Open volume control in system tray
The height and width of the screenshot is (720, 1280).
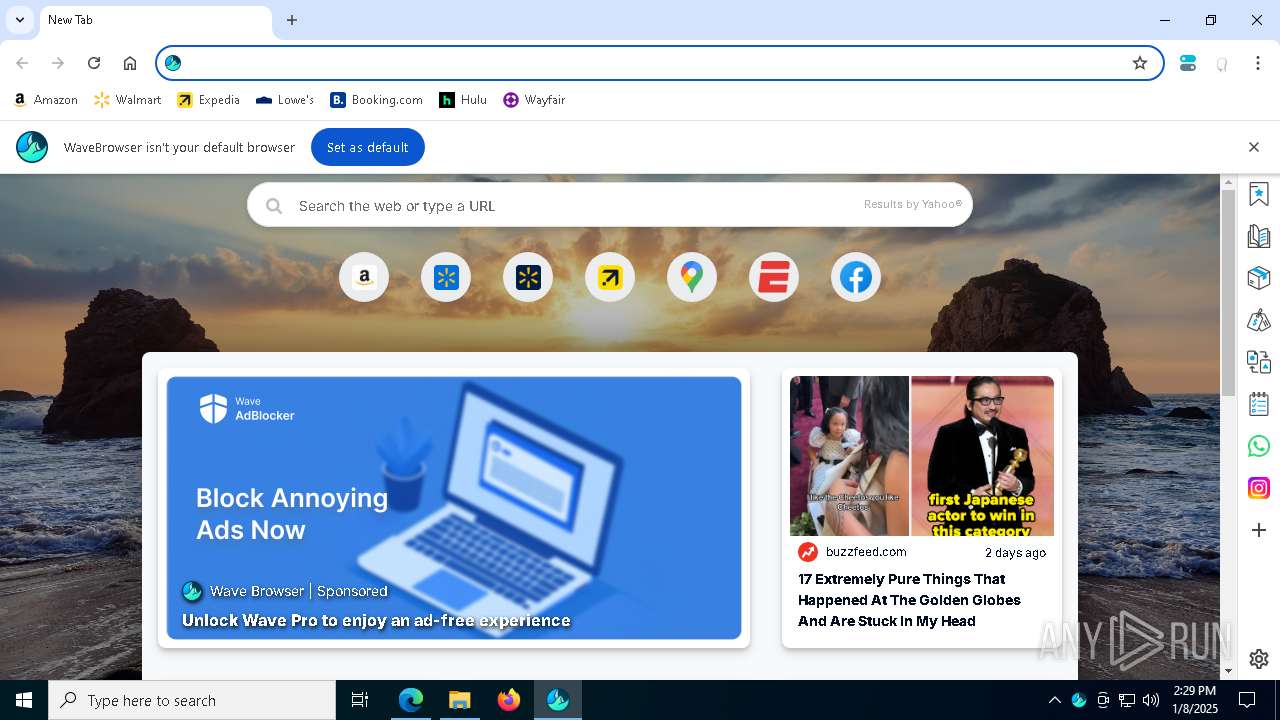tap(1151, 700)
